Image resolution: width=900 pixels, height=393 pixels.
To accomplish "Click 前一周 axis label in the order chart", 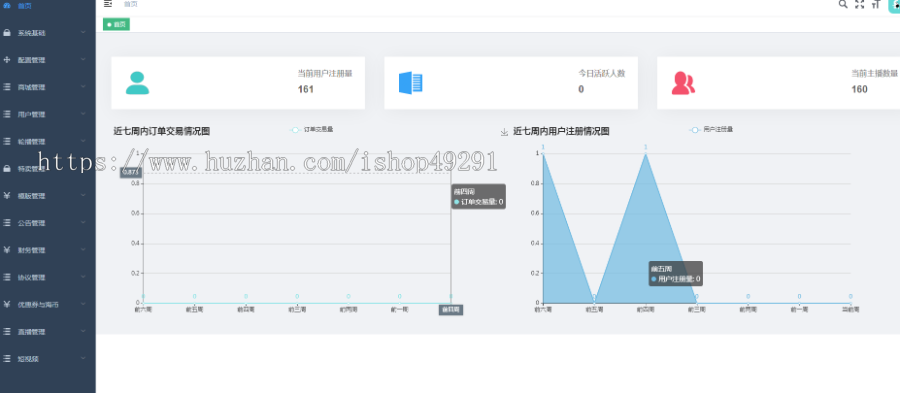I will click(x=399, y=310).
